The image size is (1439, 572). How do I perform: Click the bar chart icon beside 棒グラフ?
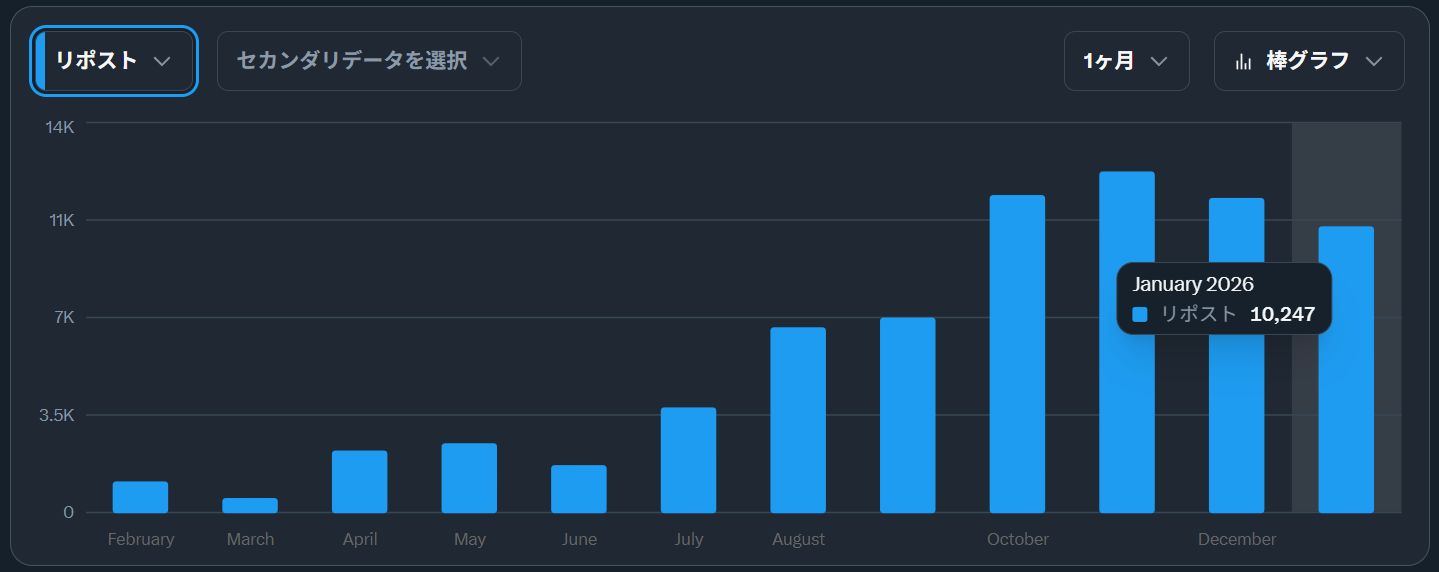tap(1244, 61)
